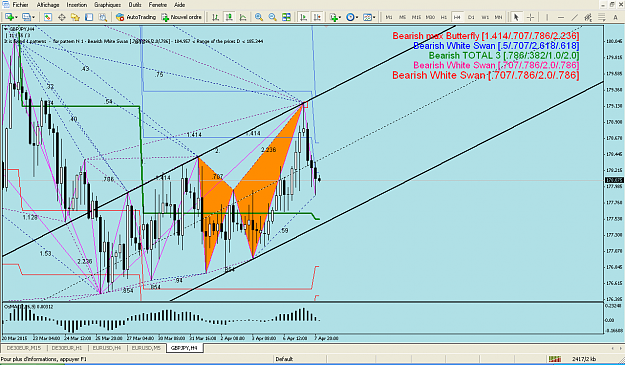The width and height of the screenshot is (625, 365).
Task: Click Bearish max Butterfly pattern label
Action: tap(485, 36)
